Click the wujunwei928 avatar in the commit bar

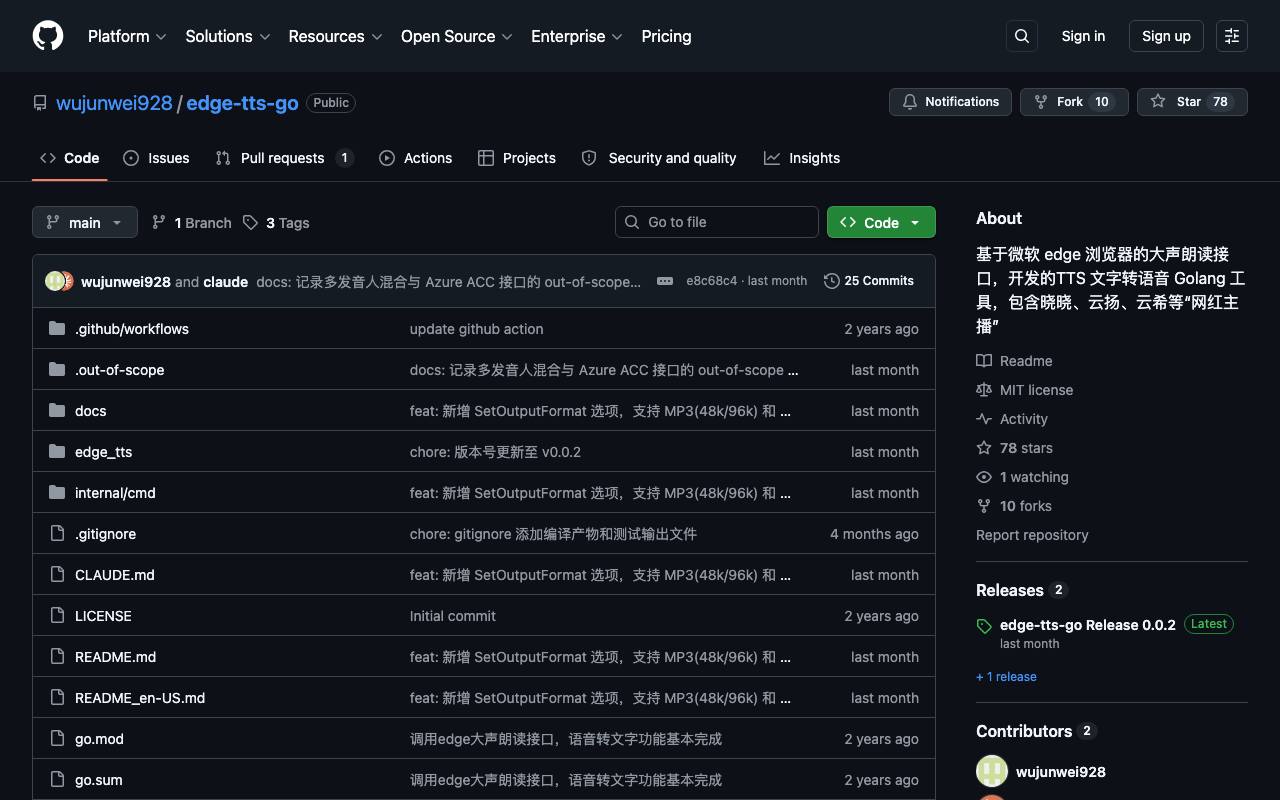55,281
